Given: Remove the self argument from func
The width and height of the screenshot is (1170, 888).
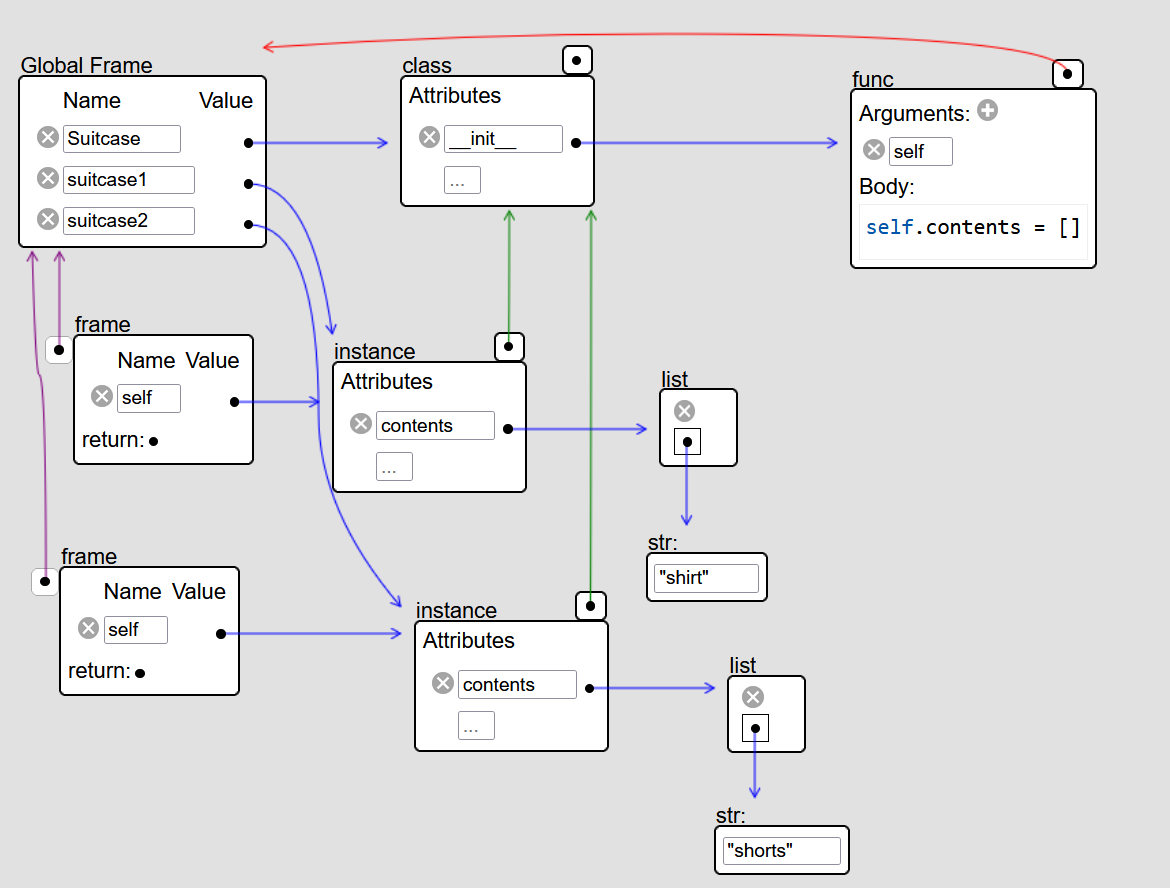Looking at the screenshot, I should [873, 151].
